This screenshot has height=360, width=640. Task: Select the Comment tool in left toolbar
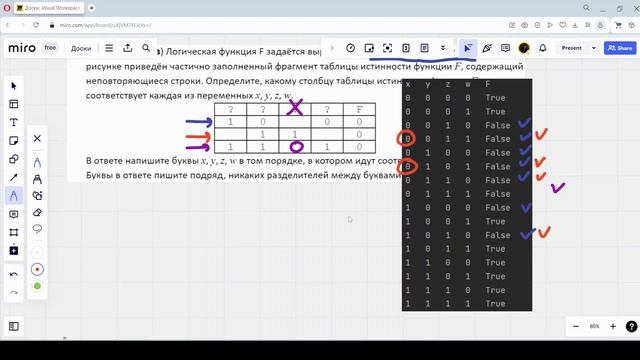13,214
